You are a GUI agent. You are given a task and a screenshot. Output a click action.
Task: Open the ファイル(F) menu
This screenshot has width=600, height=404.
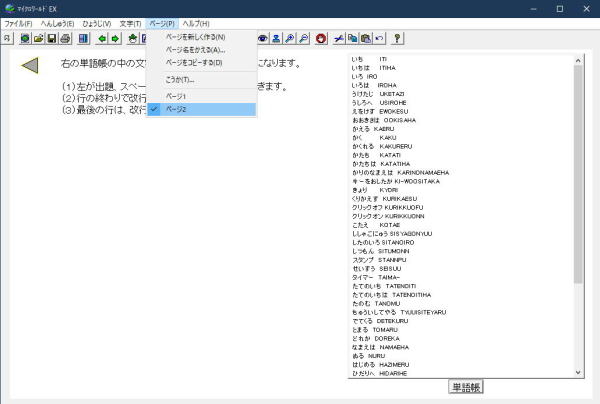point(18,24)
